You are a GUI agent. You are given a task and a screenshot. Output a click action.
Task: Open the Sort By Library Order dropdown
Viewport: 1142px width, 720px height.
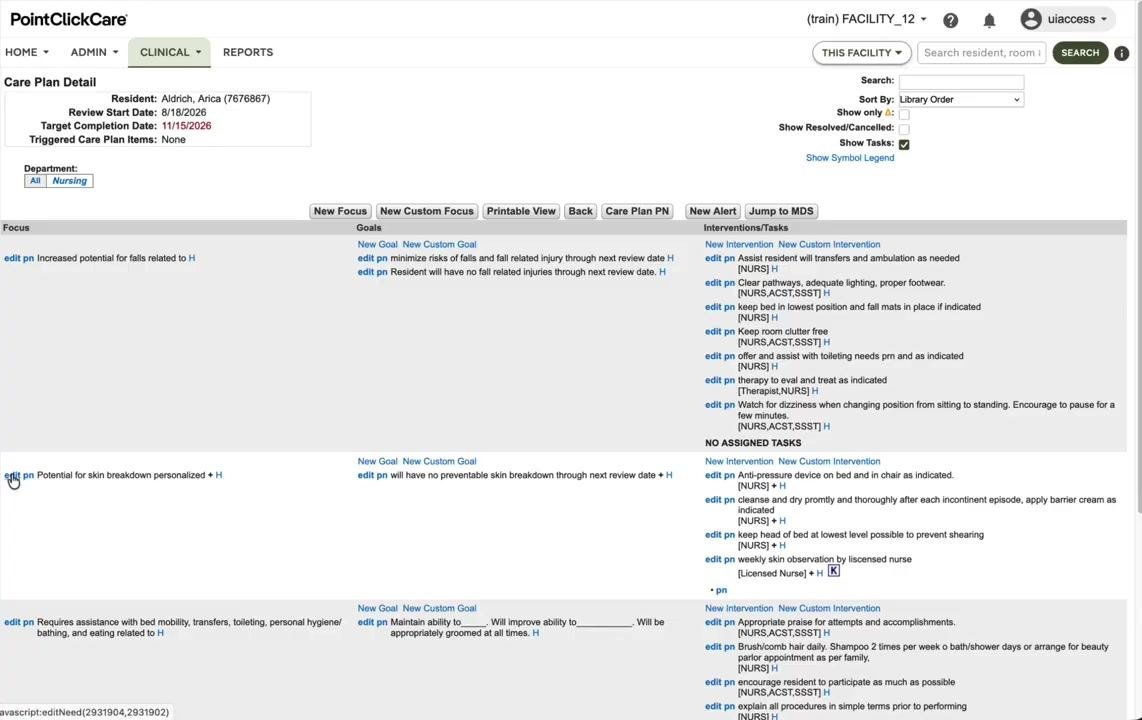tap(961, 100)
